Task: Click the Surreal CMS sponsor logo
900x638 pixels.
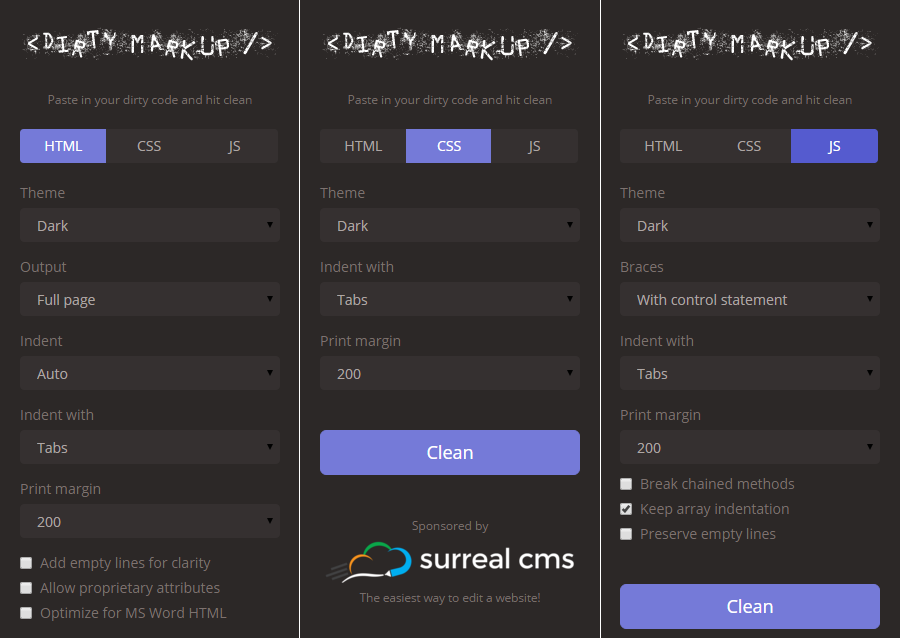Action: click(x=450, y=558)
